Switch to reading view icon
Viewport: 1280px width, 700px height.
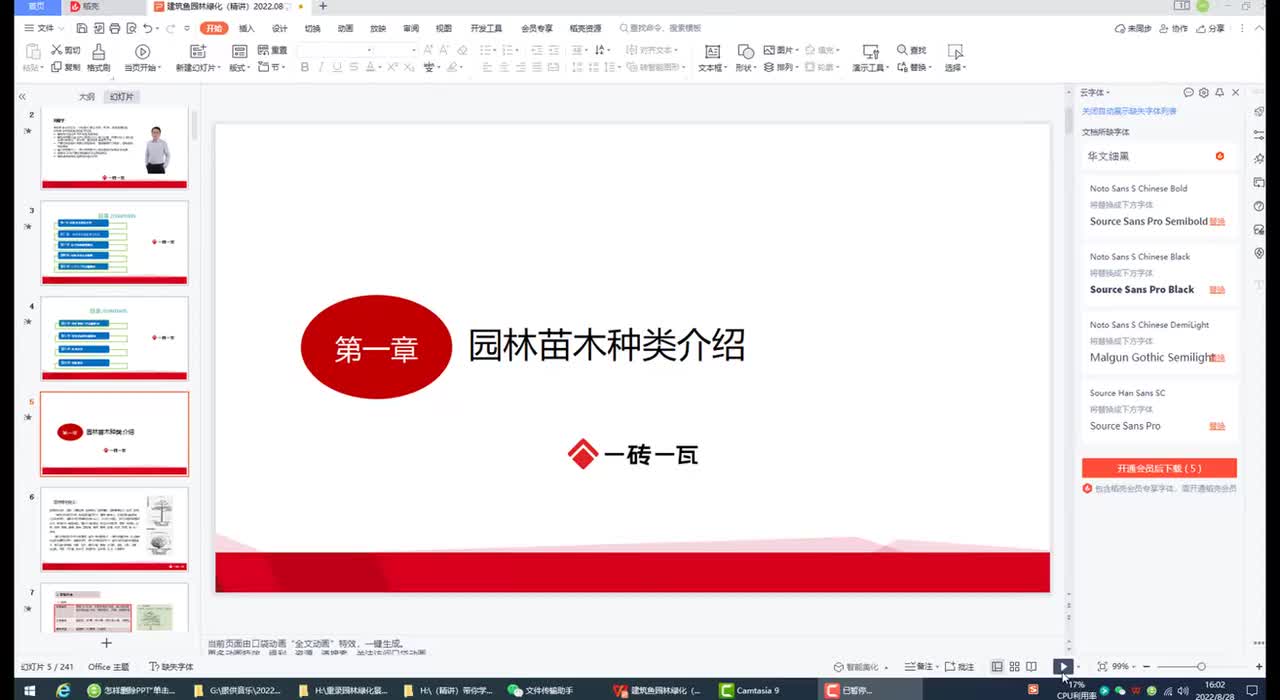(x=1031, y=667)
